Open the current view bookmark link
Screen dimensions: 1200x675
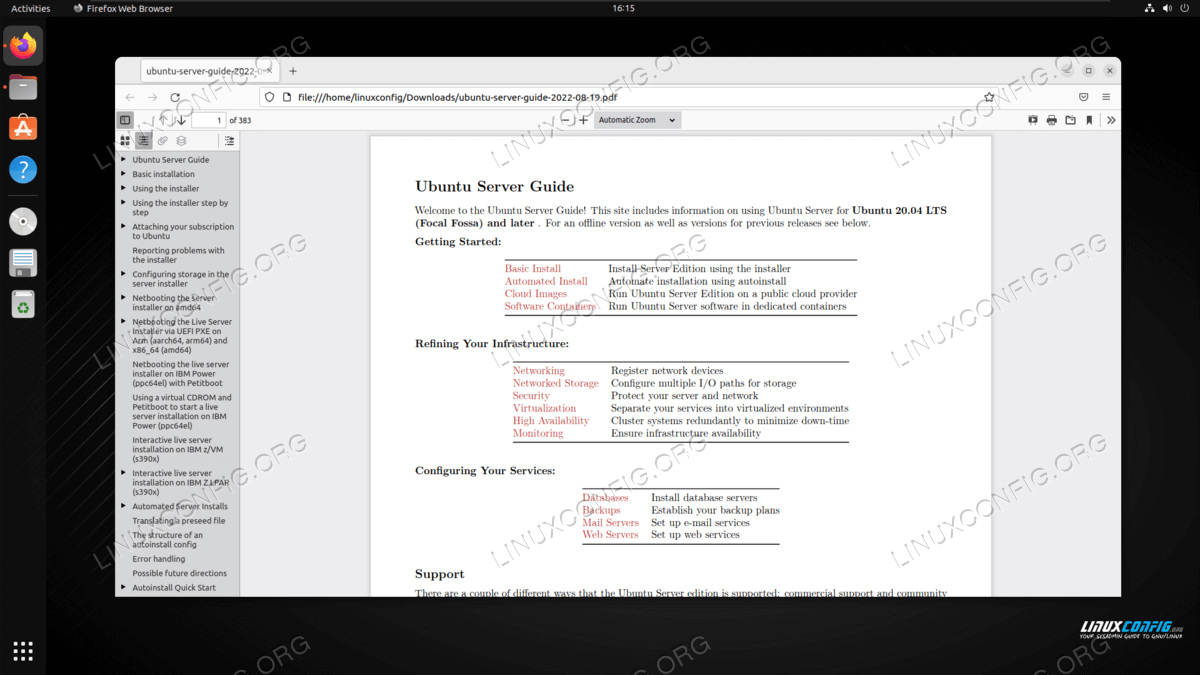coord(1089,120)
